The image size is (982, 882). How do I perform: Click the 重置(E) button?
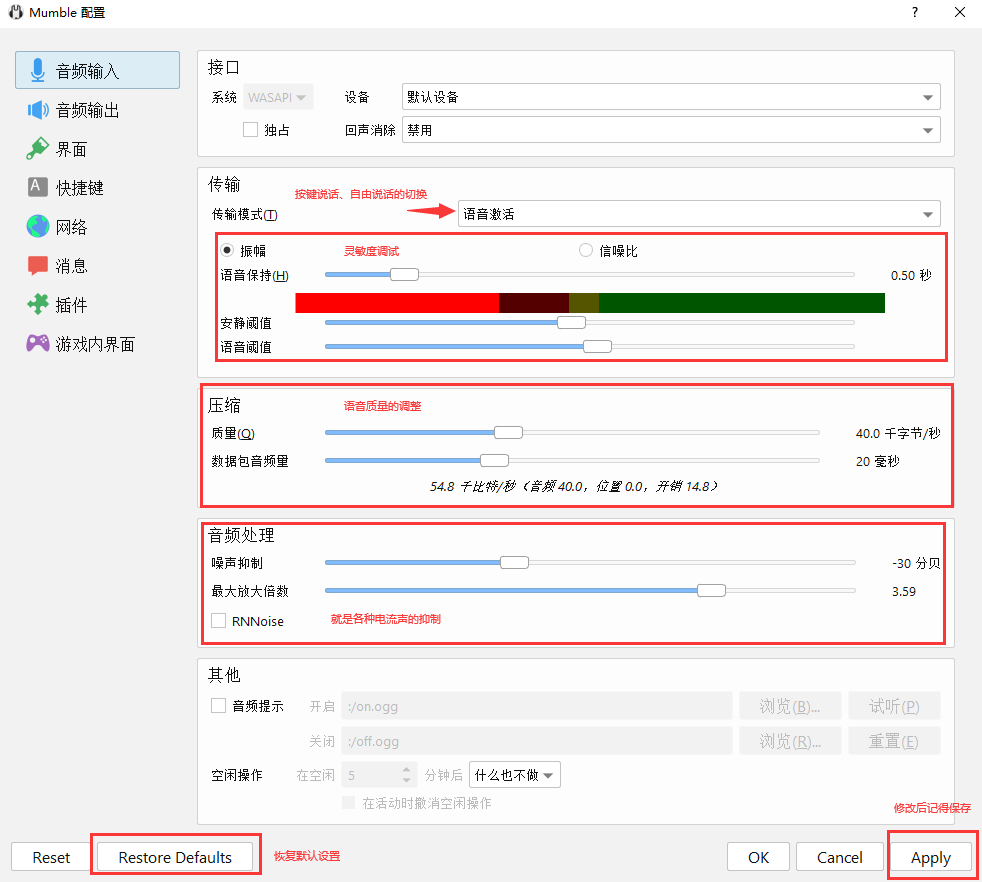(x=894, y=741)
